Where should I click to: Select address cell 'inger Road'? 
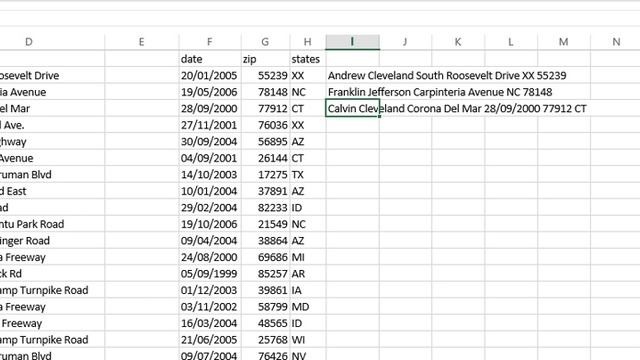(52, 240)
